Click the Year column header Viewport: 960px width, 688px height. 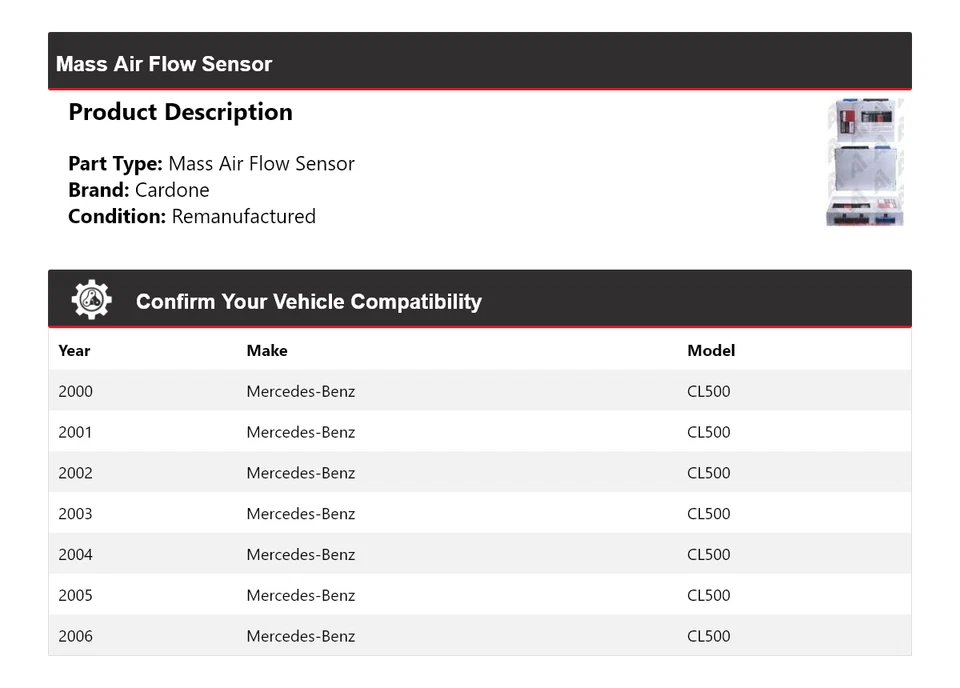click(x=74, y=351)
